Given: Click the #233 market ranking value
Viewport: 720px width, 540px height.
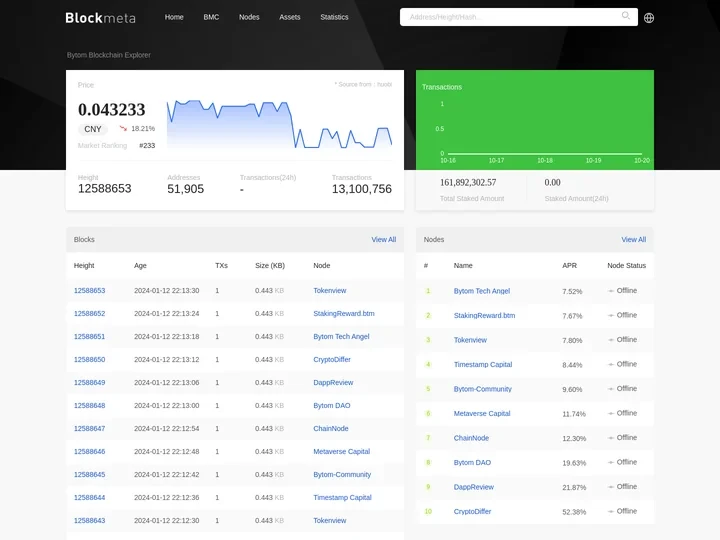Looking at the screenshot, I should [147, 145].
